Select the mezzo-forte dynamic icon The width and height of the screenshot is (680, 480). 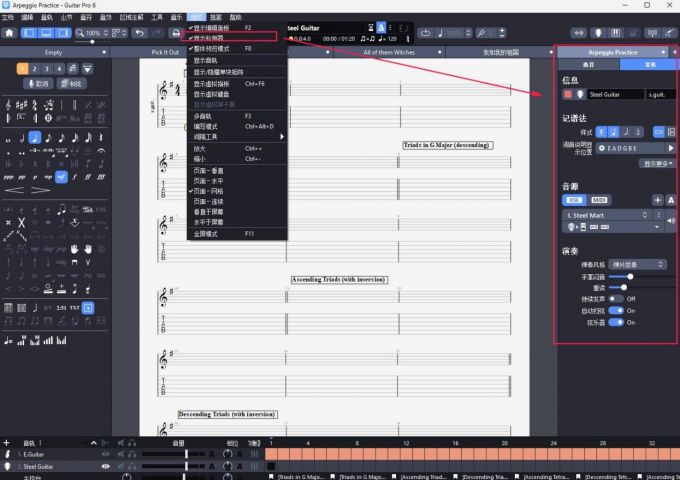(62, 178)
